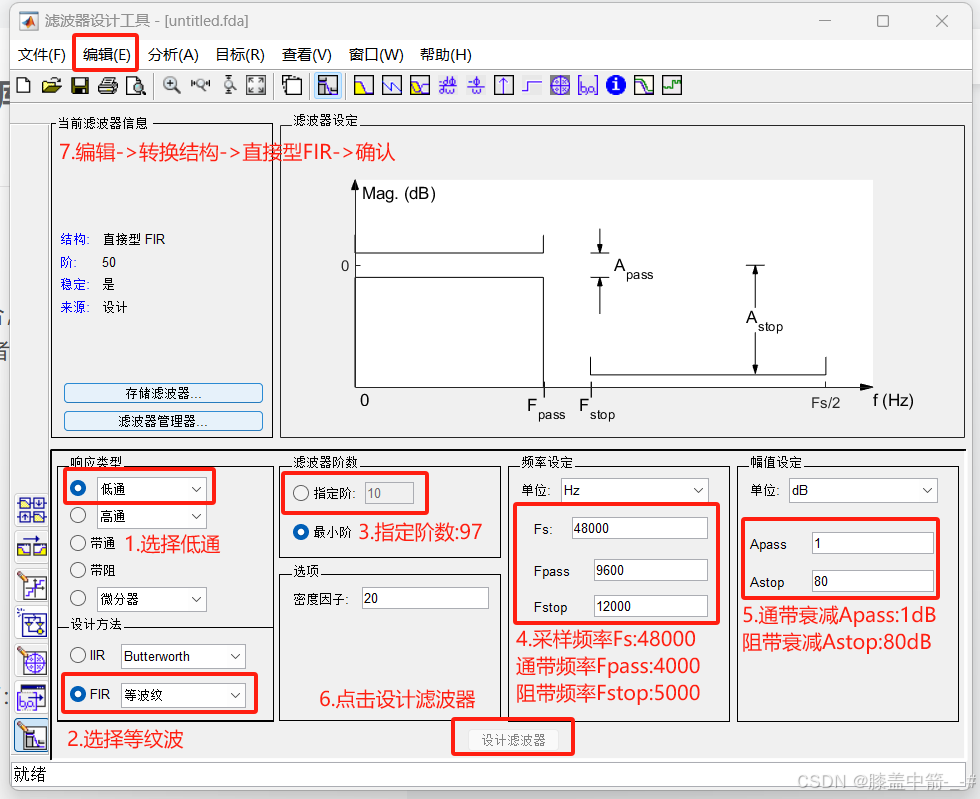Click the Save filter session icon

click(80, 86)
